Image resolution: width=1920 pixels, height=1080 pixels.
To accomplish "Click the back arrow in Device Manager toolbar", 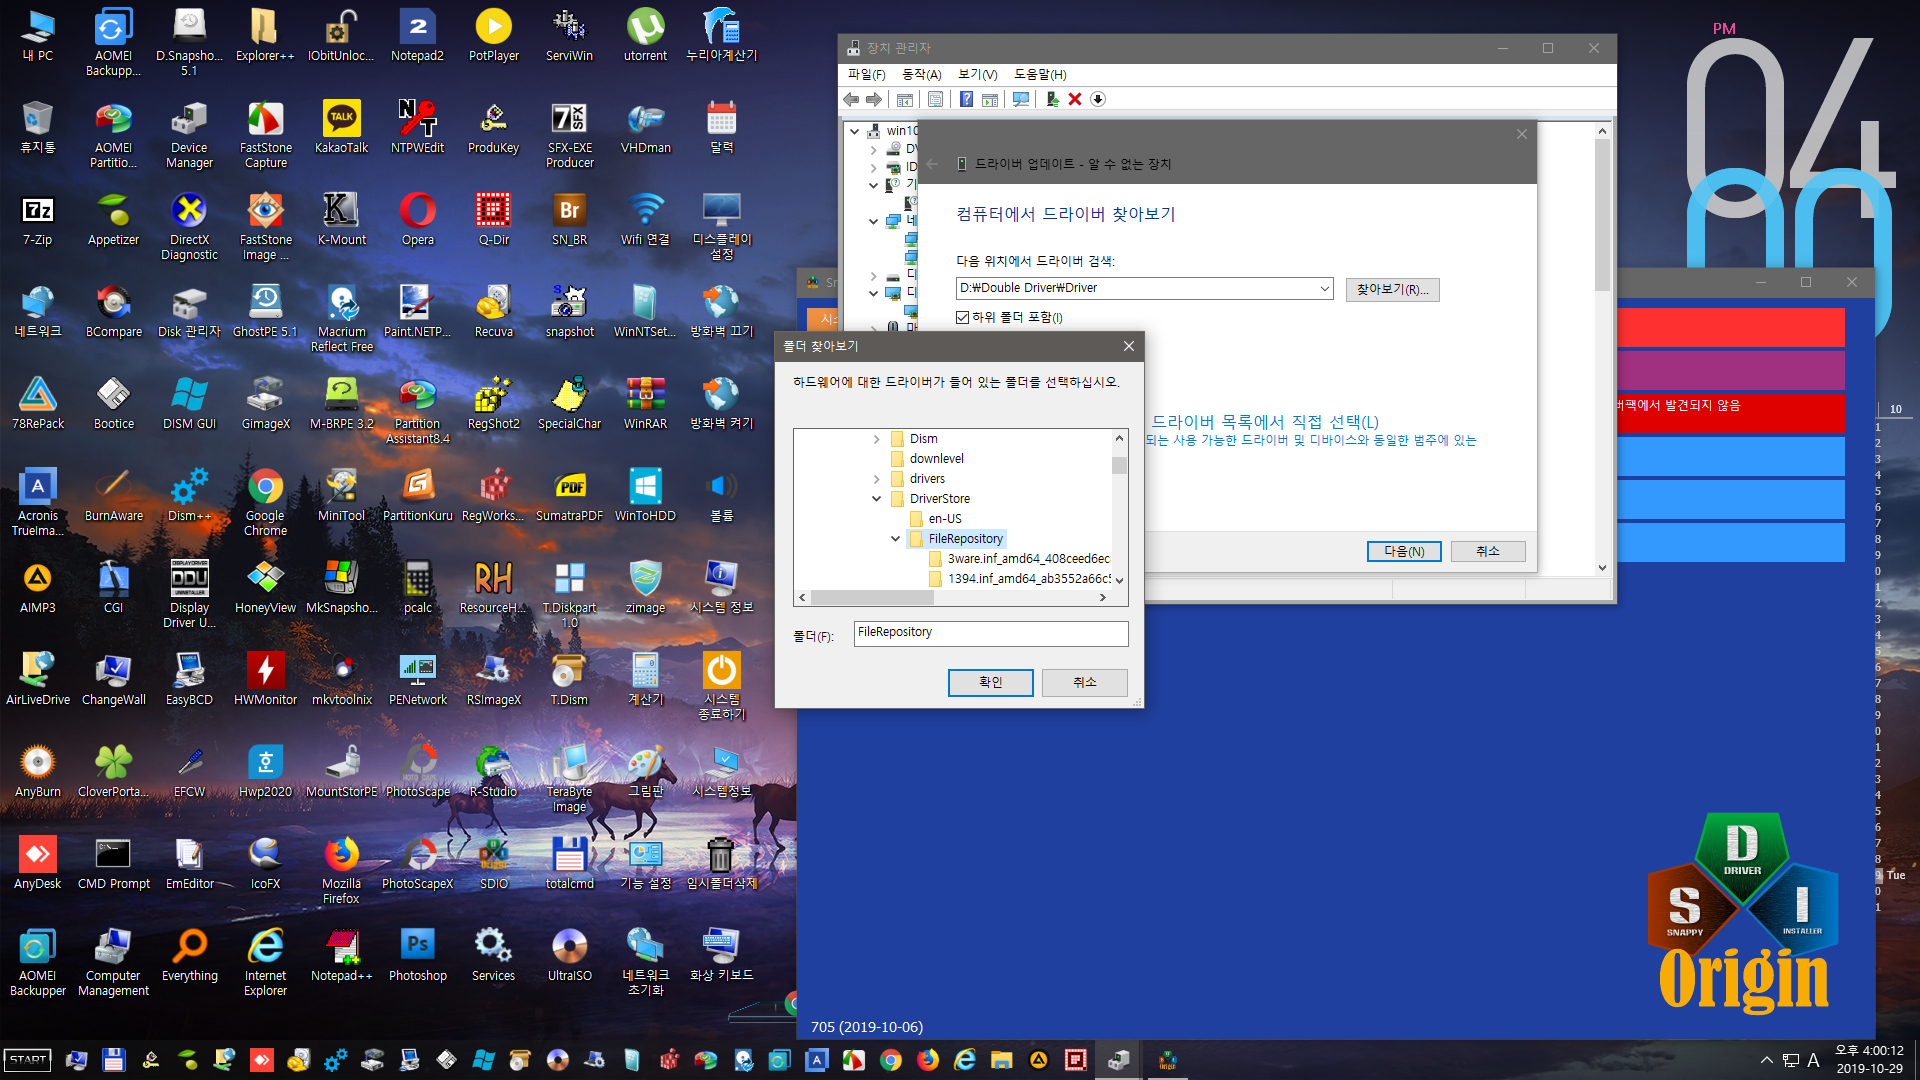I will (851, 99).
